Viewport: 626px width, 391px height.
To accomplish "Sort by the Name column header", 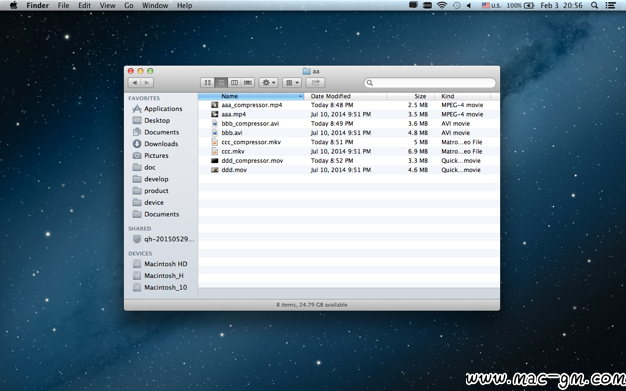I will (251, 96).
